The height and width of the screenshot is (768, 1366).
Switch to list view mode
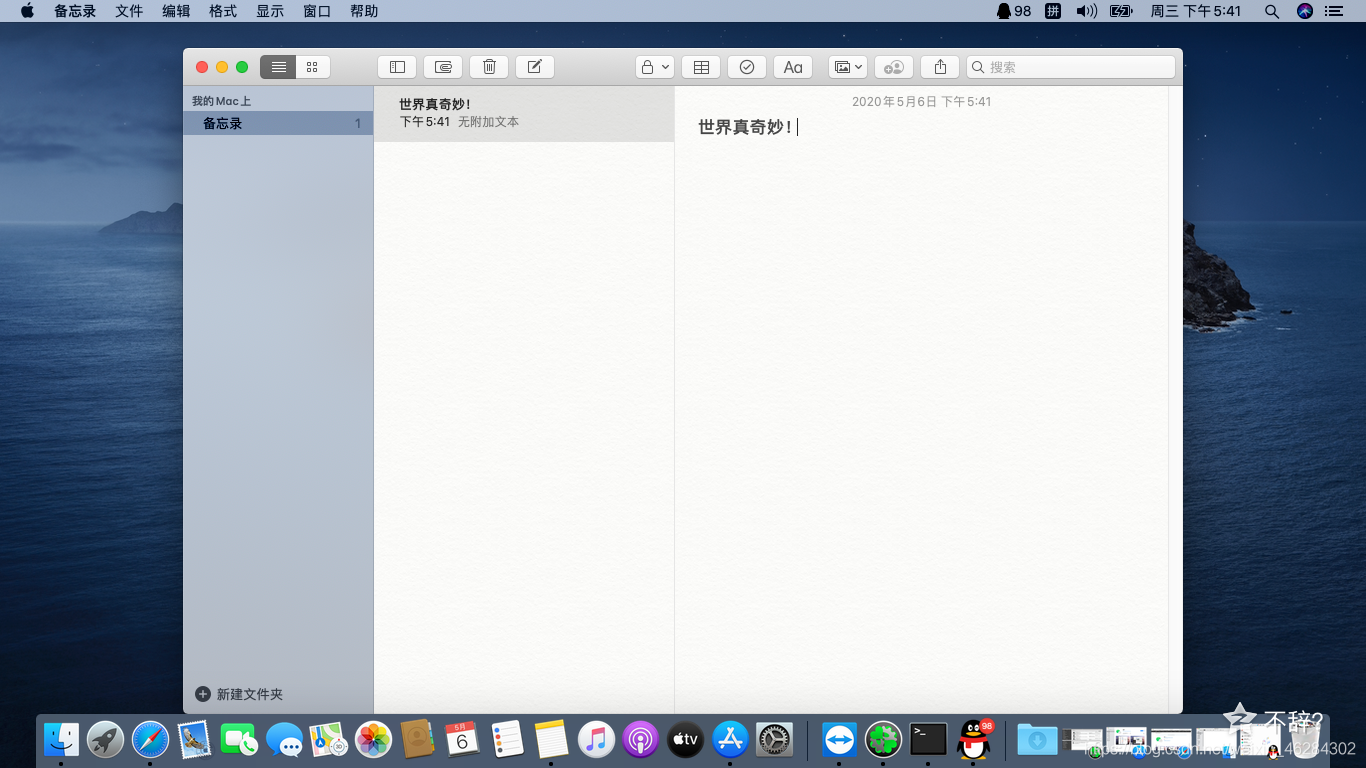[x=278, y=67]
